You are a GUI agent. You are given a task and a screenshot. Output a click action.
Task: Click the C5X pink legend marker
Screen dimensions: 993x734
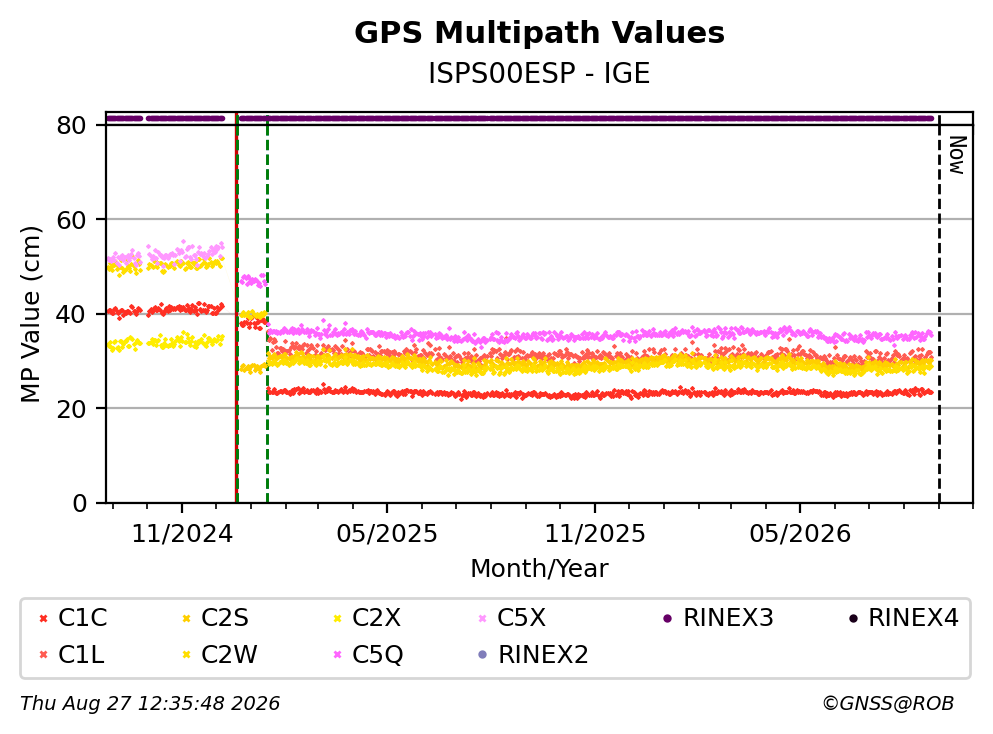(483, 618)
